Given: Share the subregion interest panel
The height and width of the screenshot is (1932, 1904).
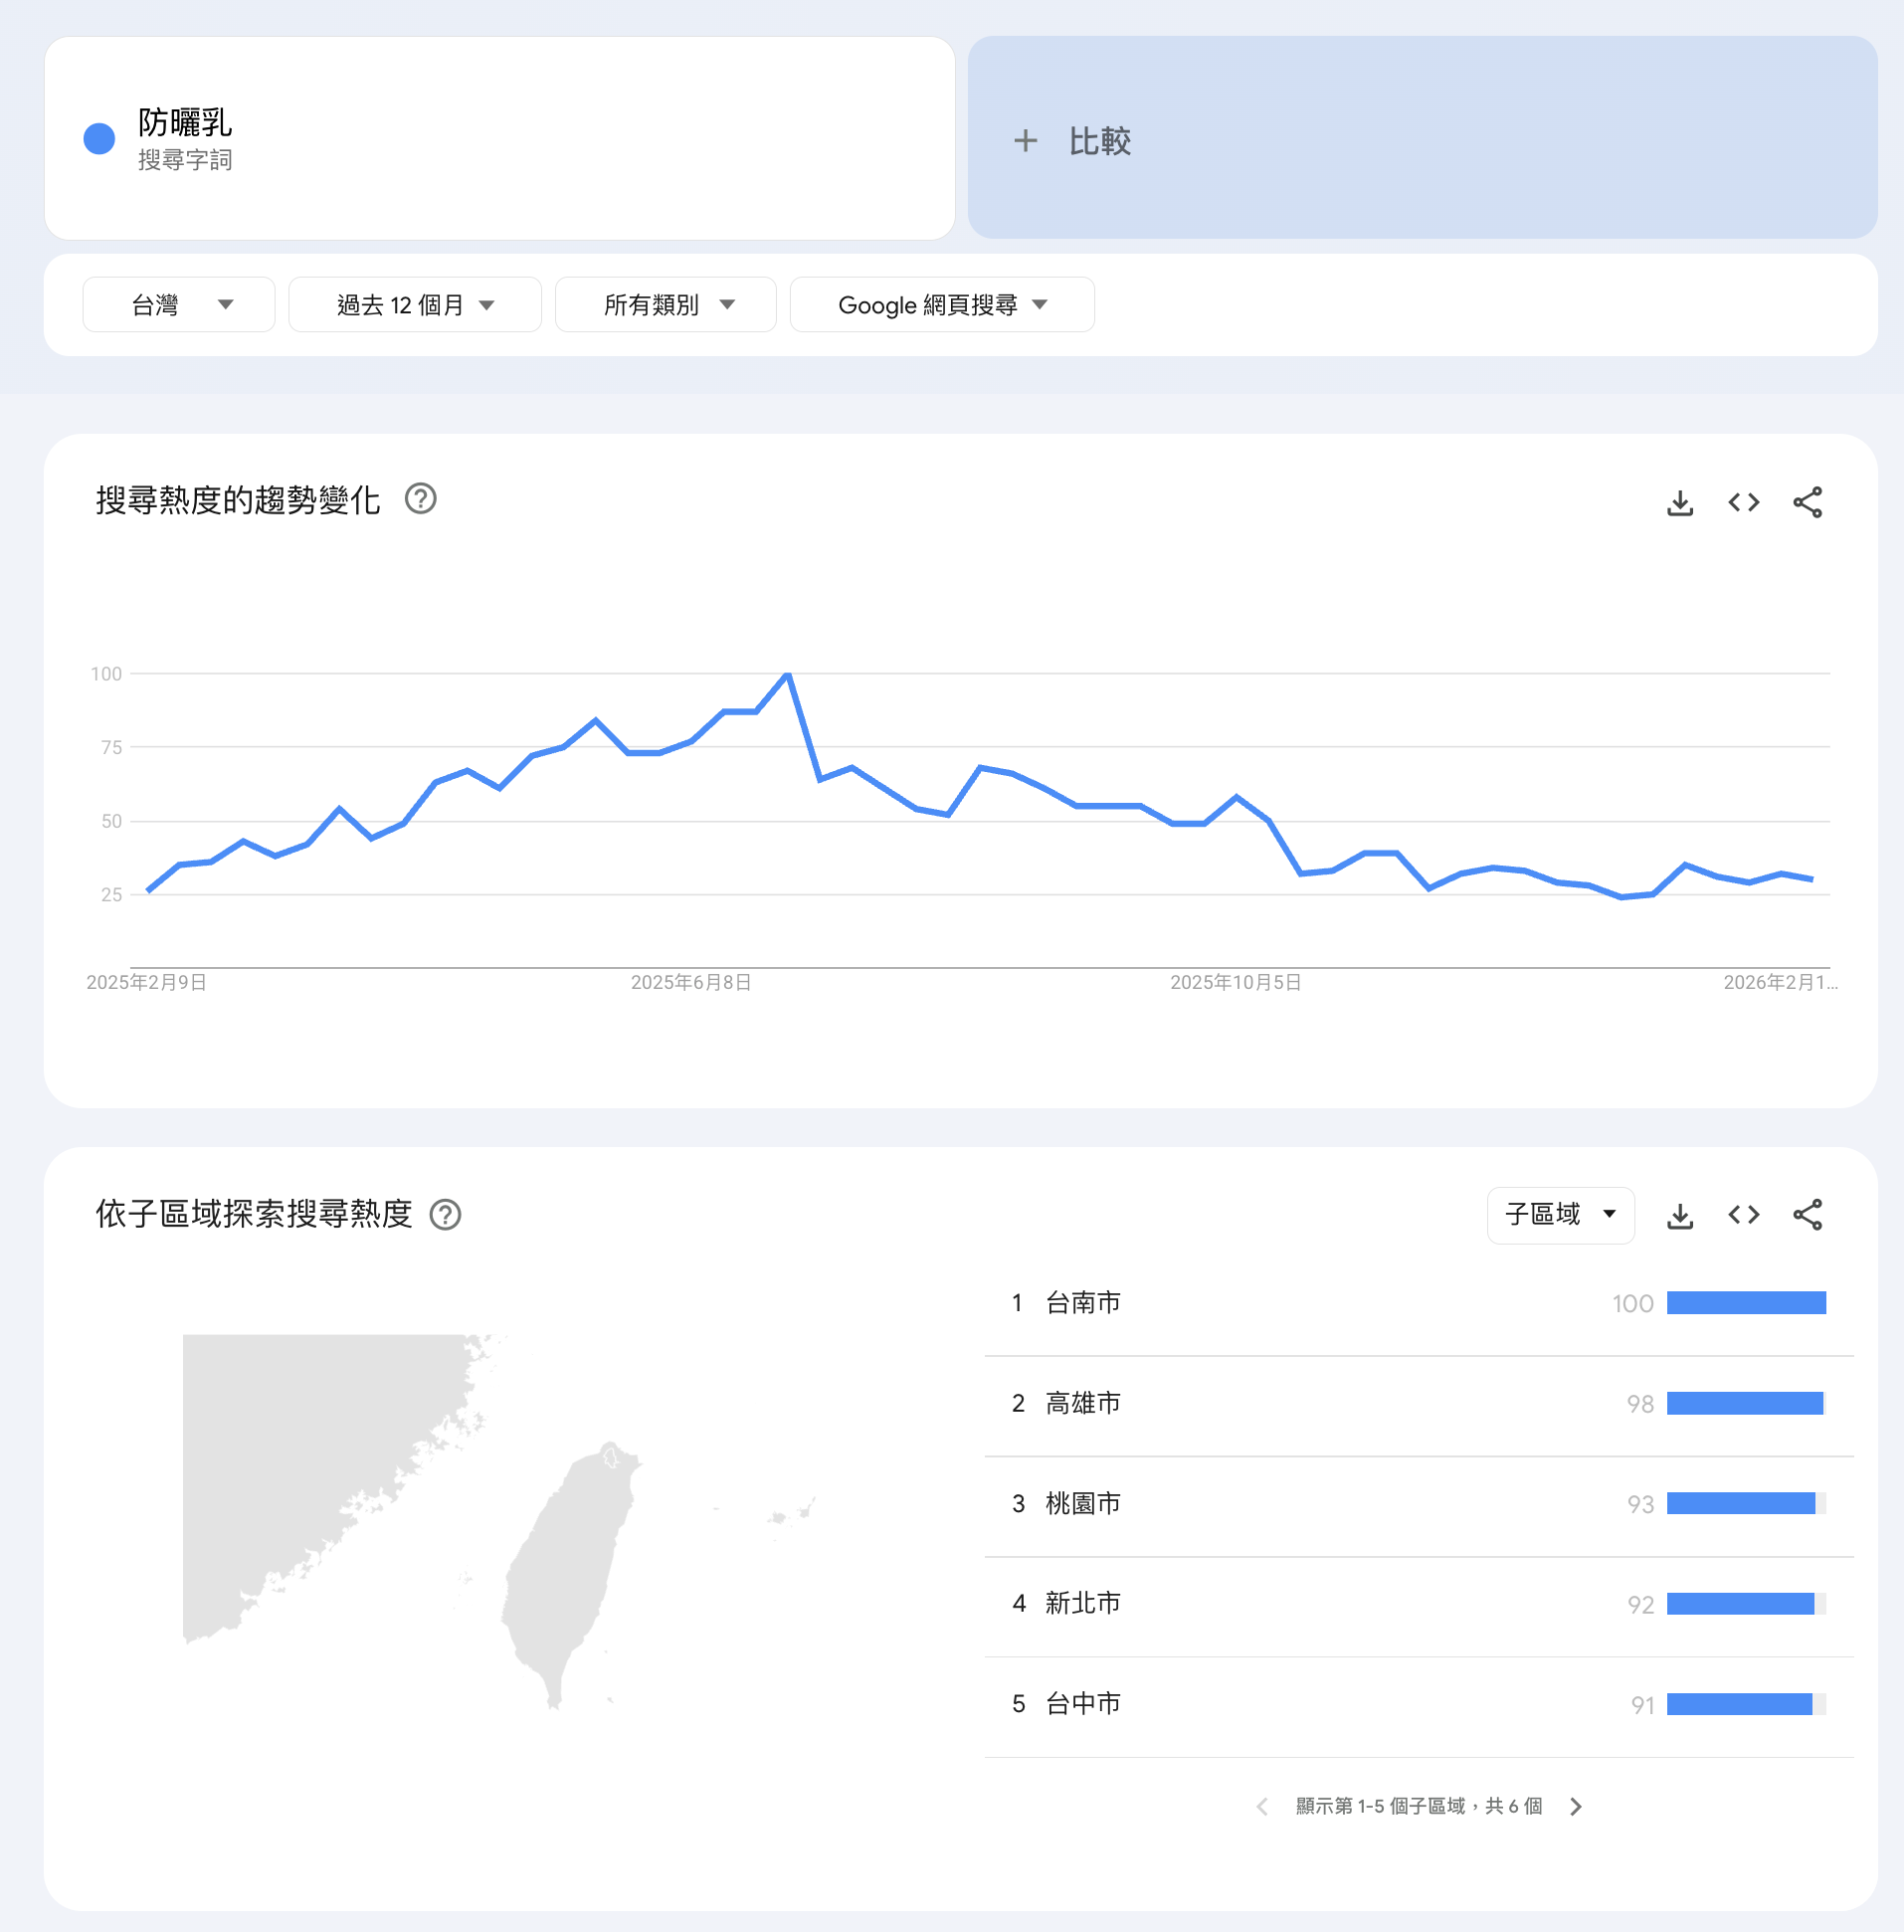Looking at the screenshot, I should [x=1807, y=1215].
